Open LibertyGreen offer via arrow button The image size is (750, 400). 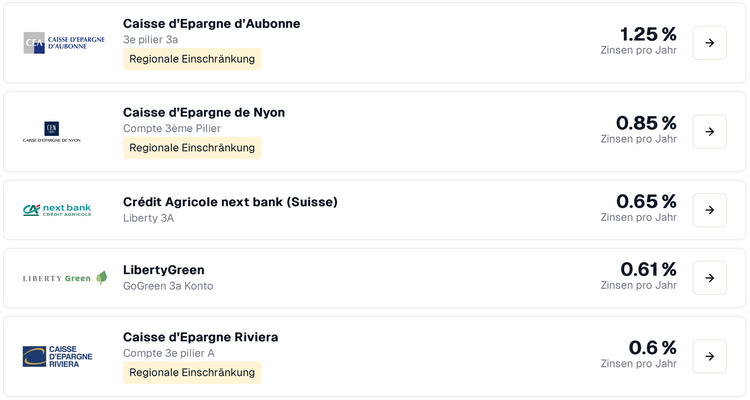(x=709, y=278)
